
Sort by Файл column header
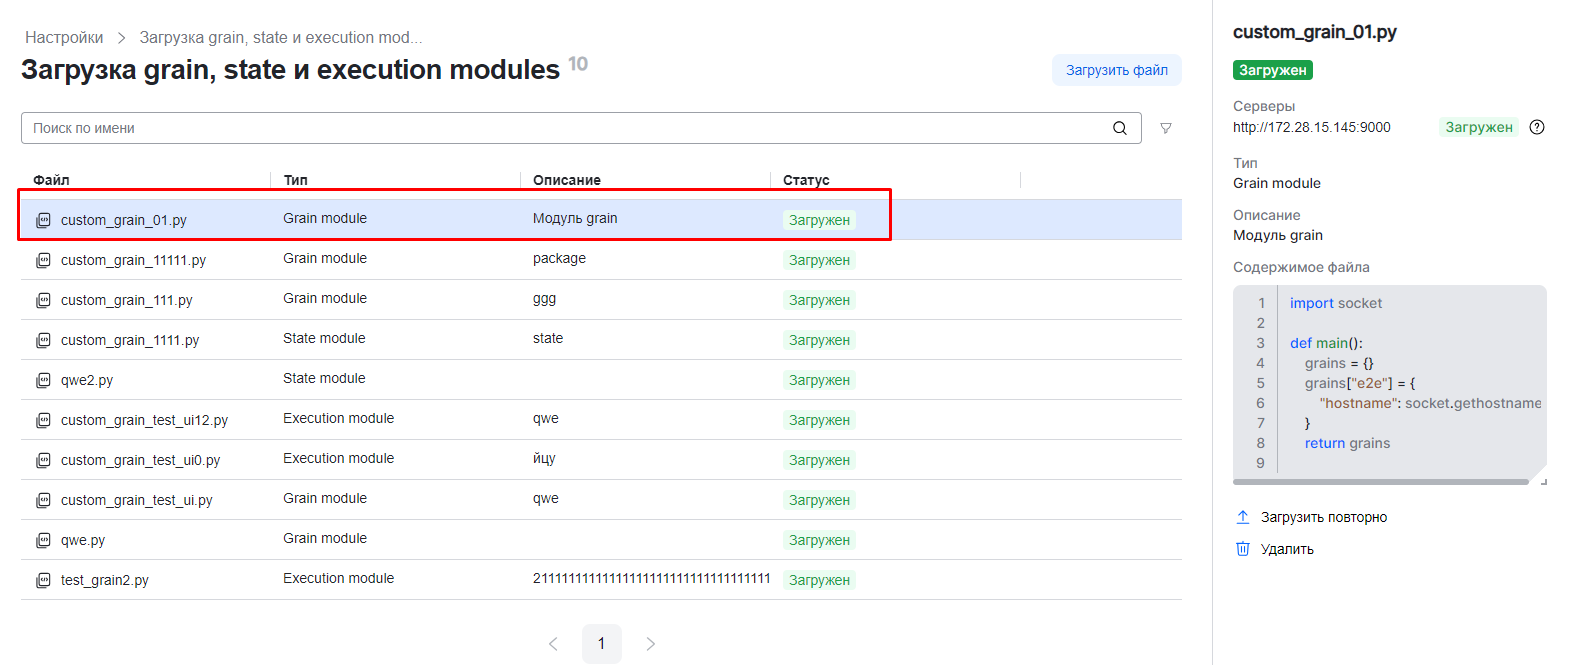pyautogui.click(x=51, y=180)
